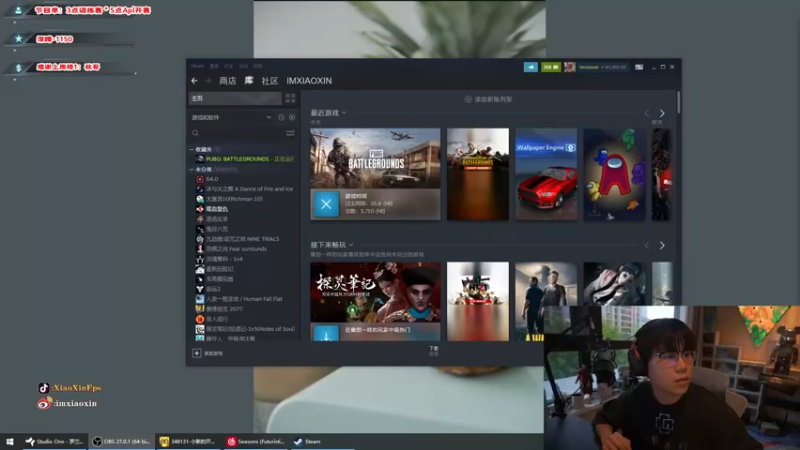Go forward with the right arrow in Steam
The image size is (800, 450).
click(208, 81)
